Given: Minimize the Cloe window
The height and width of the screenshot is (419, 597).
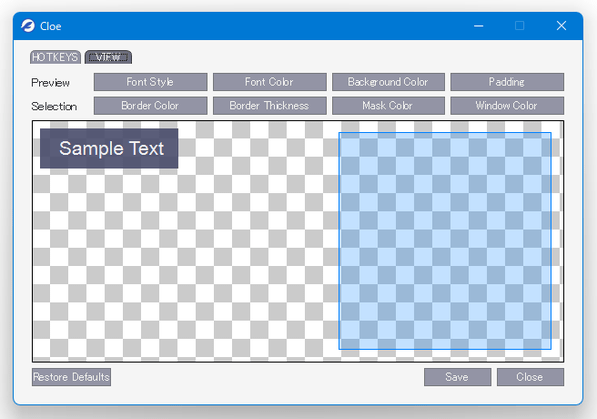Looking at the screenshot, I should click(x=479, y=26).
